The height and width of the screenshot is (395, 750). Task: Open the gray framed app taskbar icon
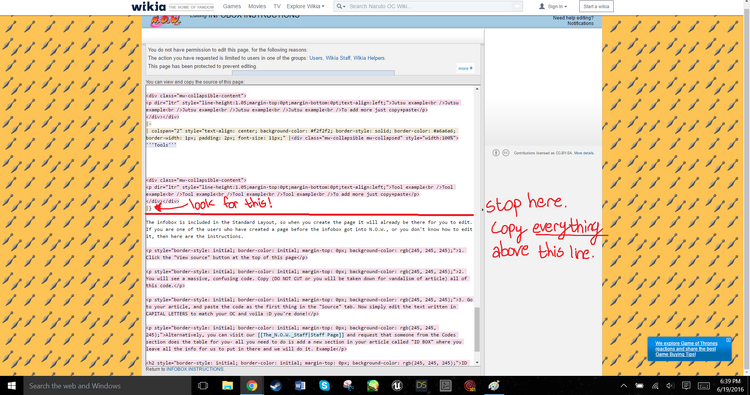point(445,385)
